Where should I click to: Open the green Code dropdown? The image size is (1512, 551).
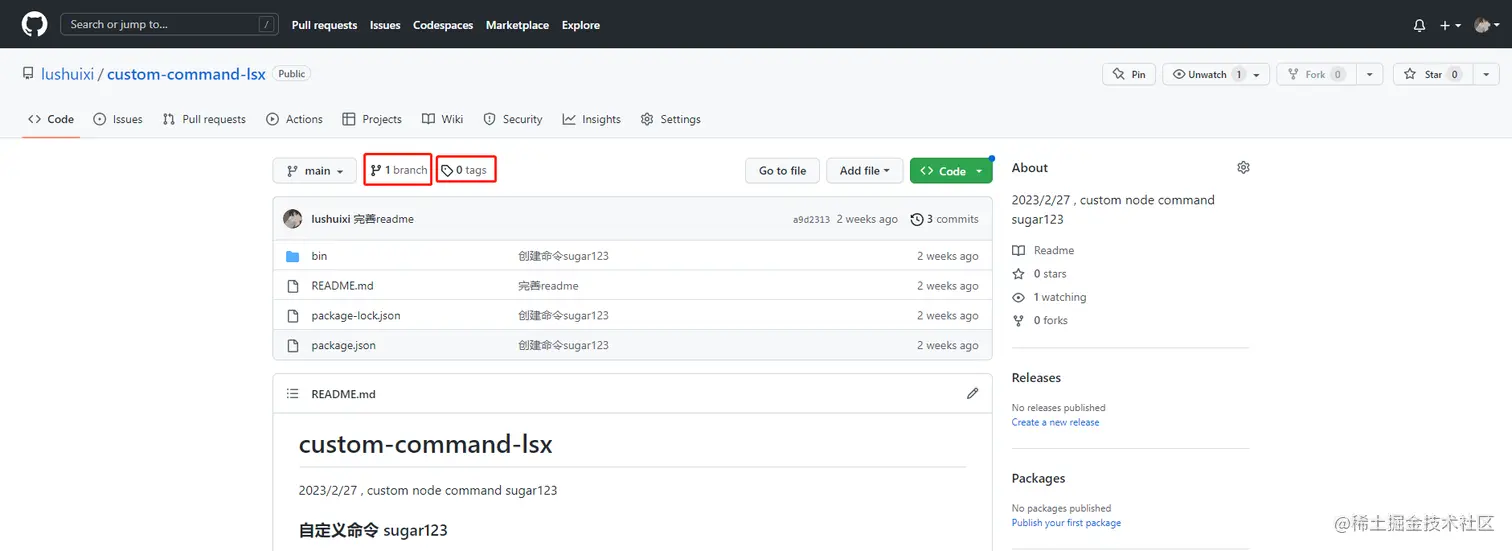[x=951, y=171]
